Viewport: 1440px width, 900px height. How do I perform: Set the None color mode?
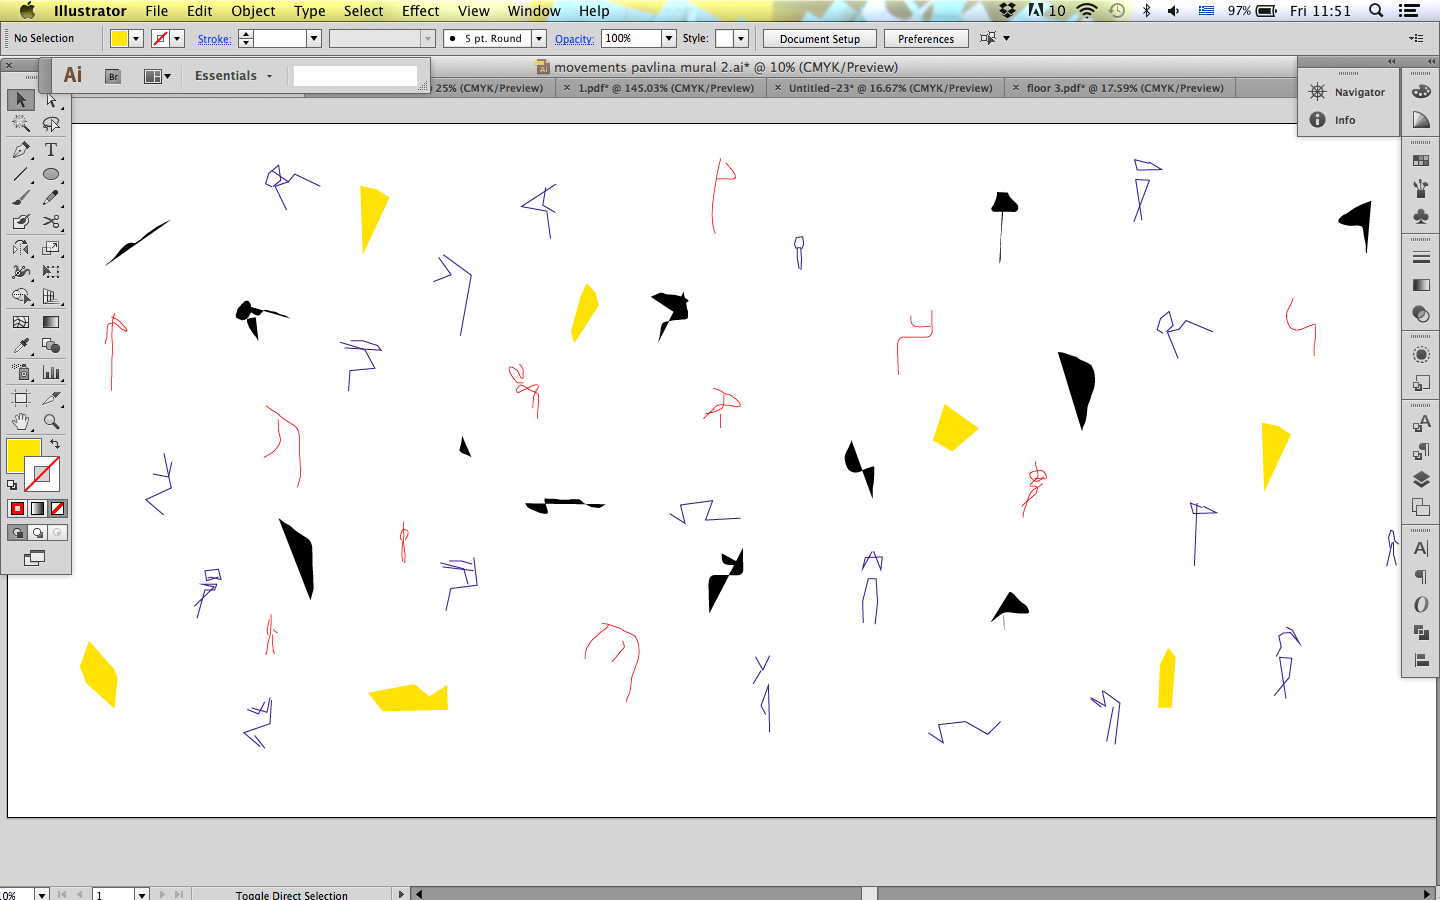click(58, 509)
